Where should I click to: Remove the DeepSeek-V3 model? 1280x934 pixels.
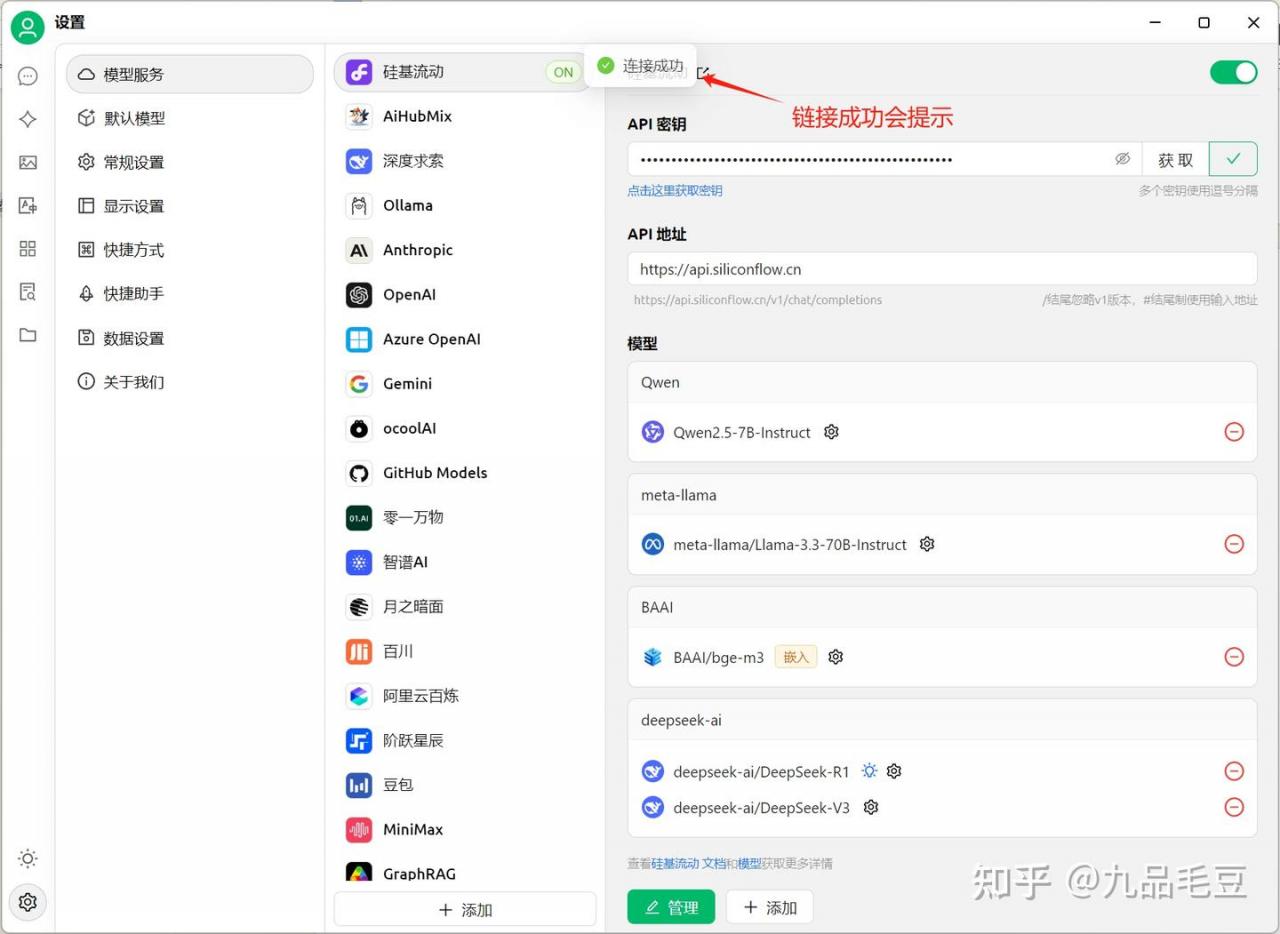(x=1234, y=807)
